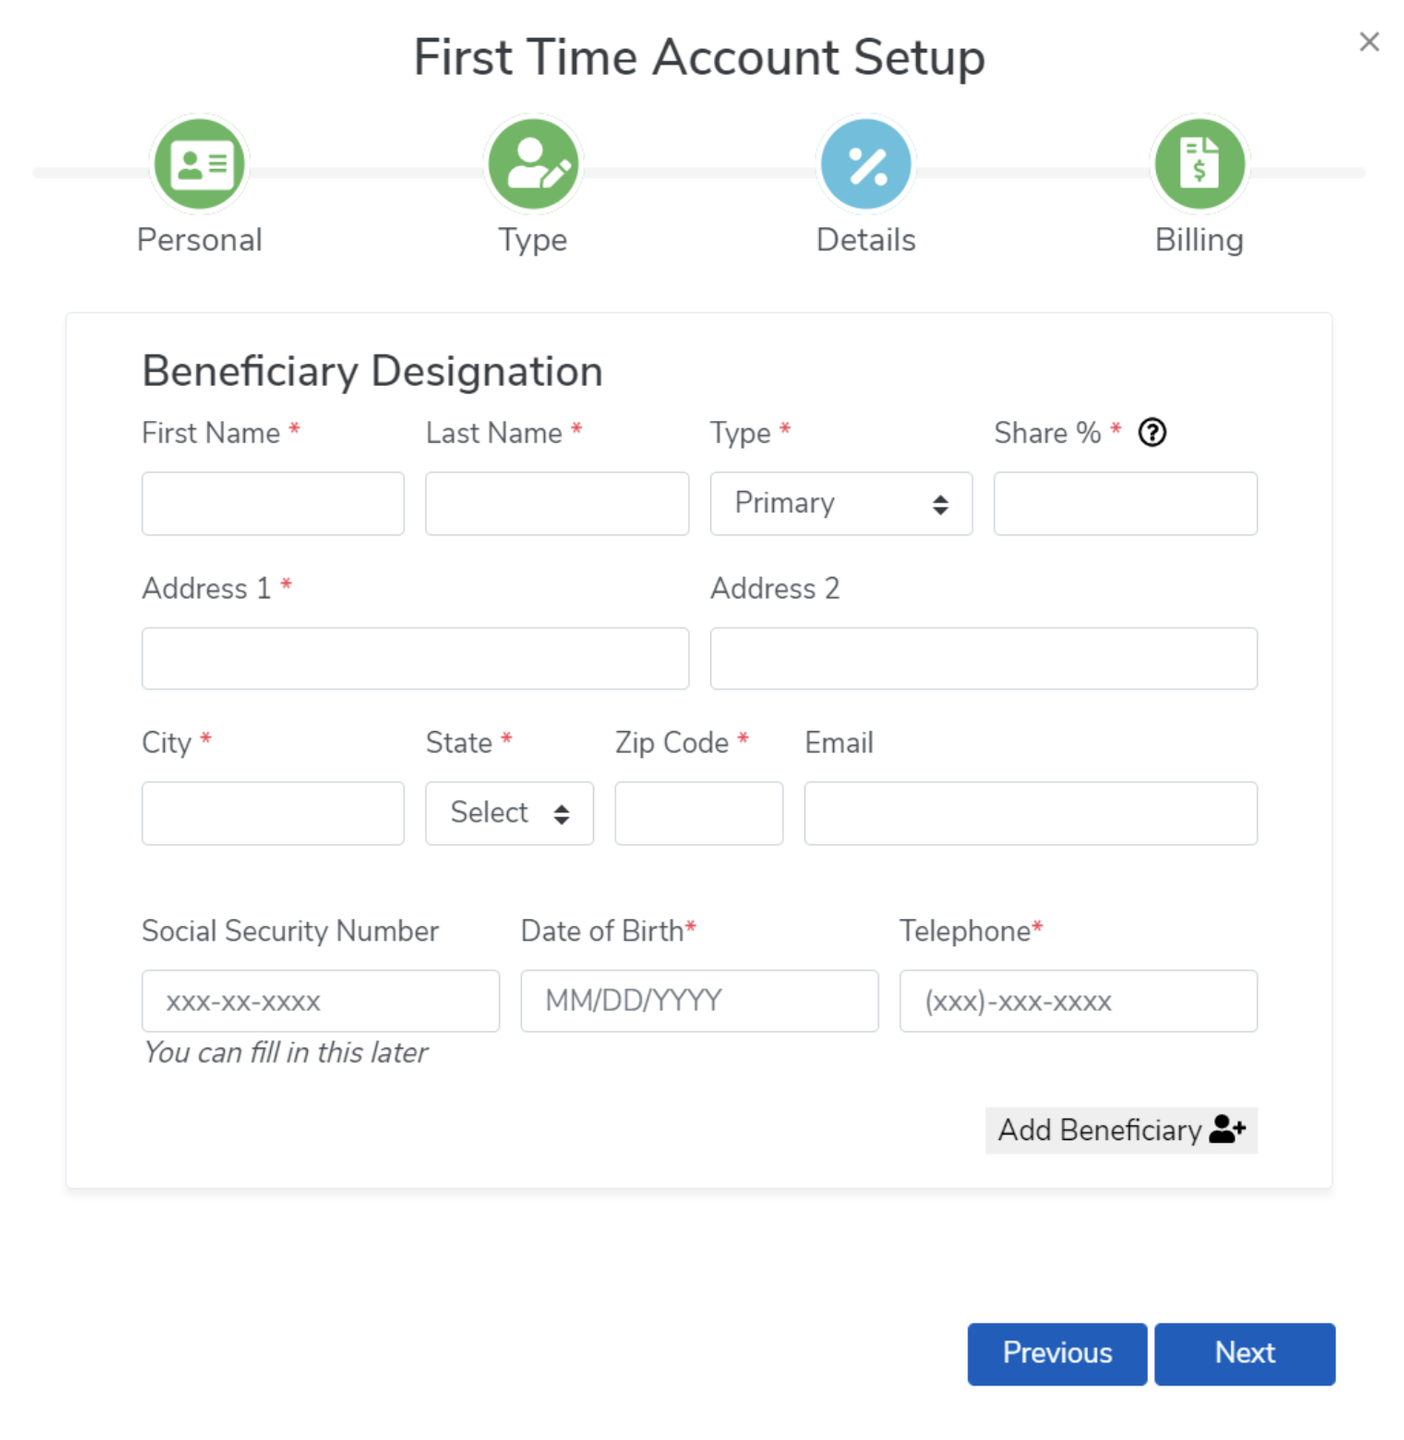
Task: Focus the Telephone number field
Action: click(1078, 1000)
